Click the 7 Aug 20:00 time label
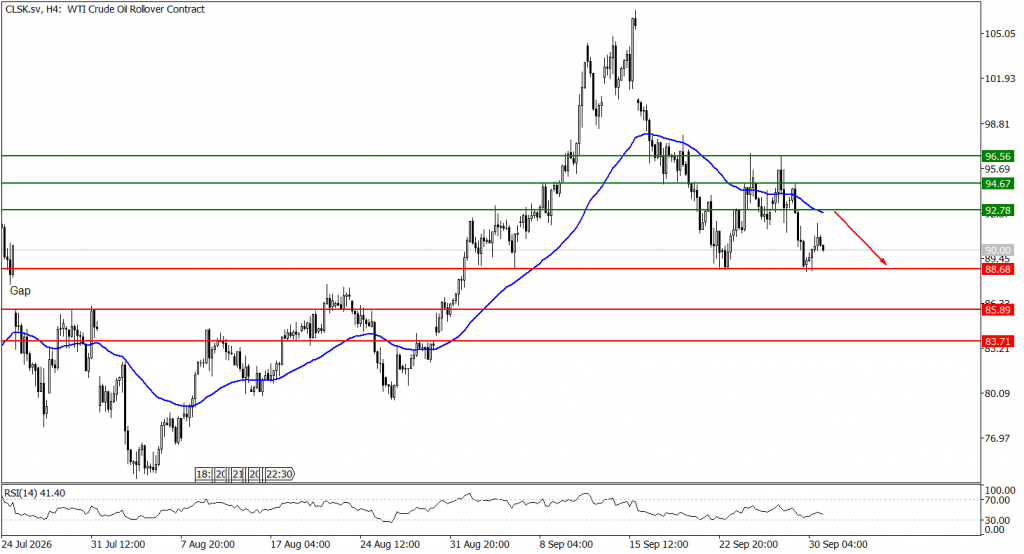This screenshot has width=1024, height=554. [x=208, y=544]
